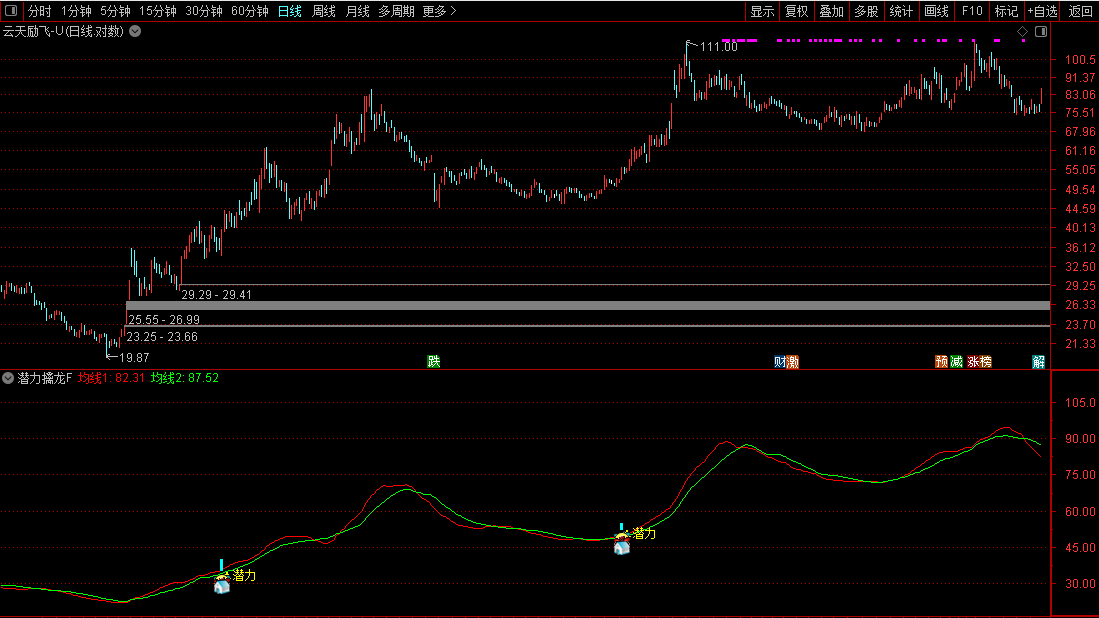Open the 统计 statistics menu
Screen dimensions: 1099x618
[901, 11]
